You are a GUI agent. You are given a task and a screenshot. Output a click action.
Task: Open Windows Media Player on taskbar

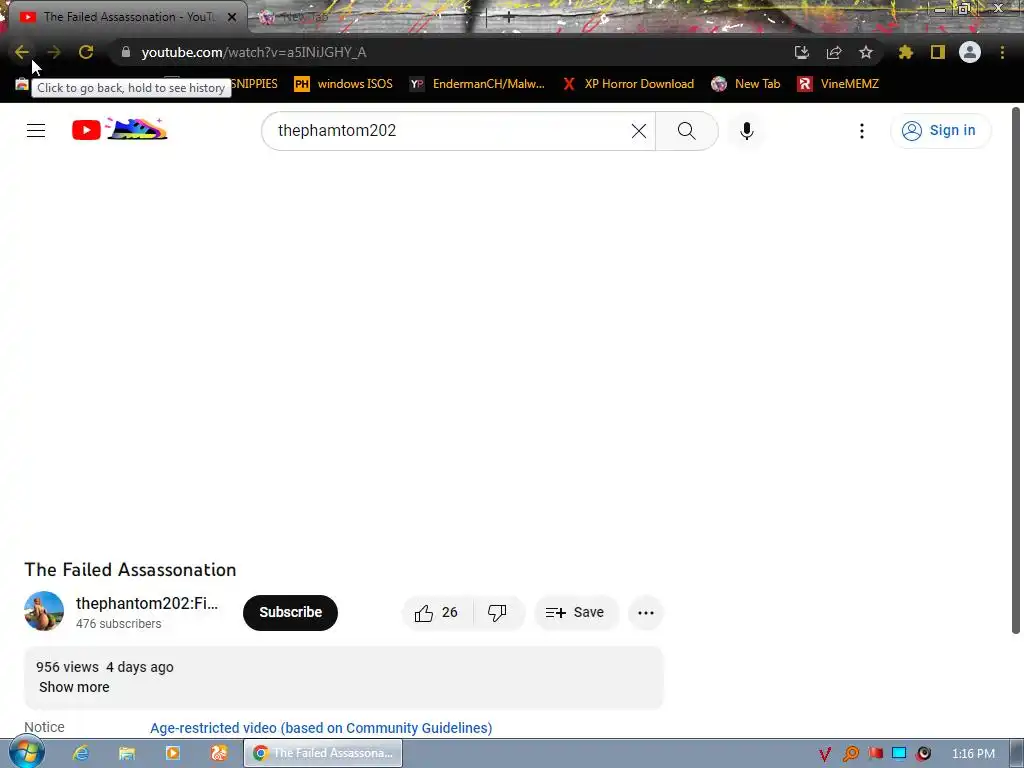click(173, 753)
